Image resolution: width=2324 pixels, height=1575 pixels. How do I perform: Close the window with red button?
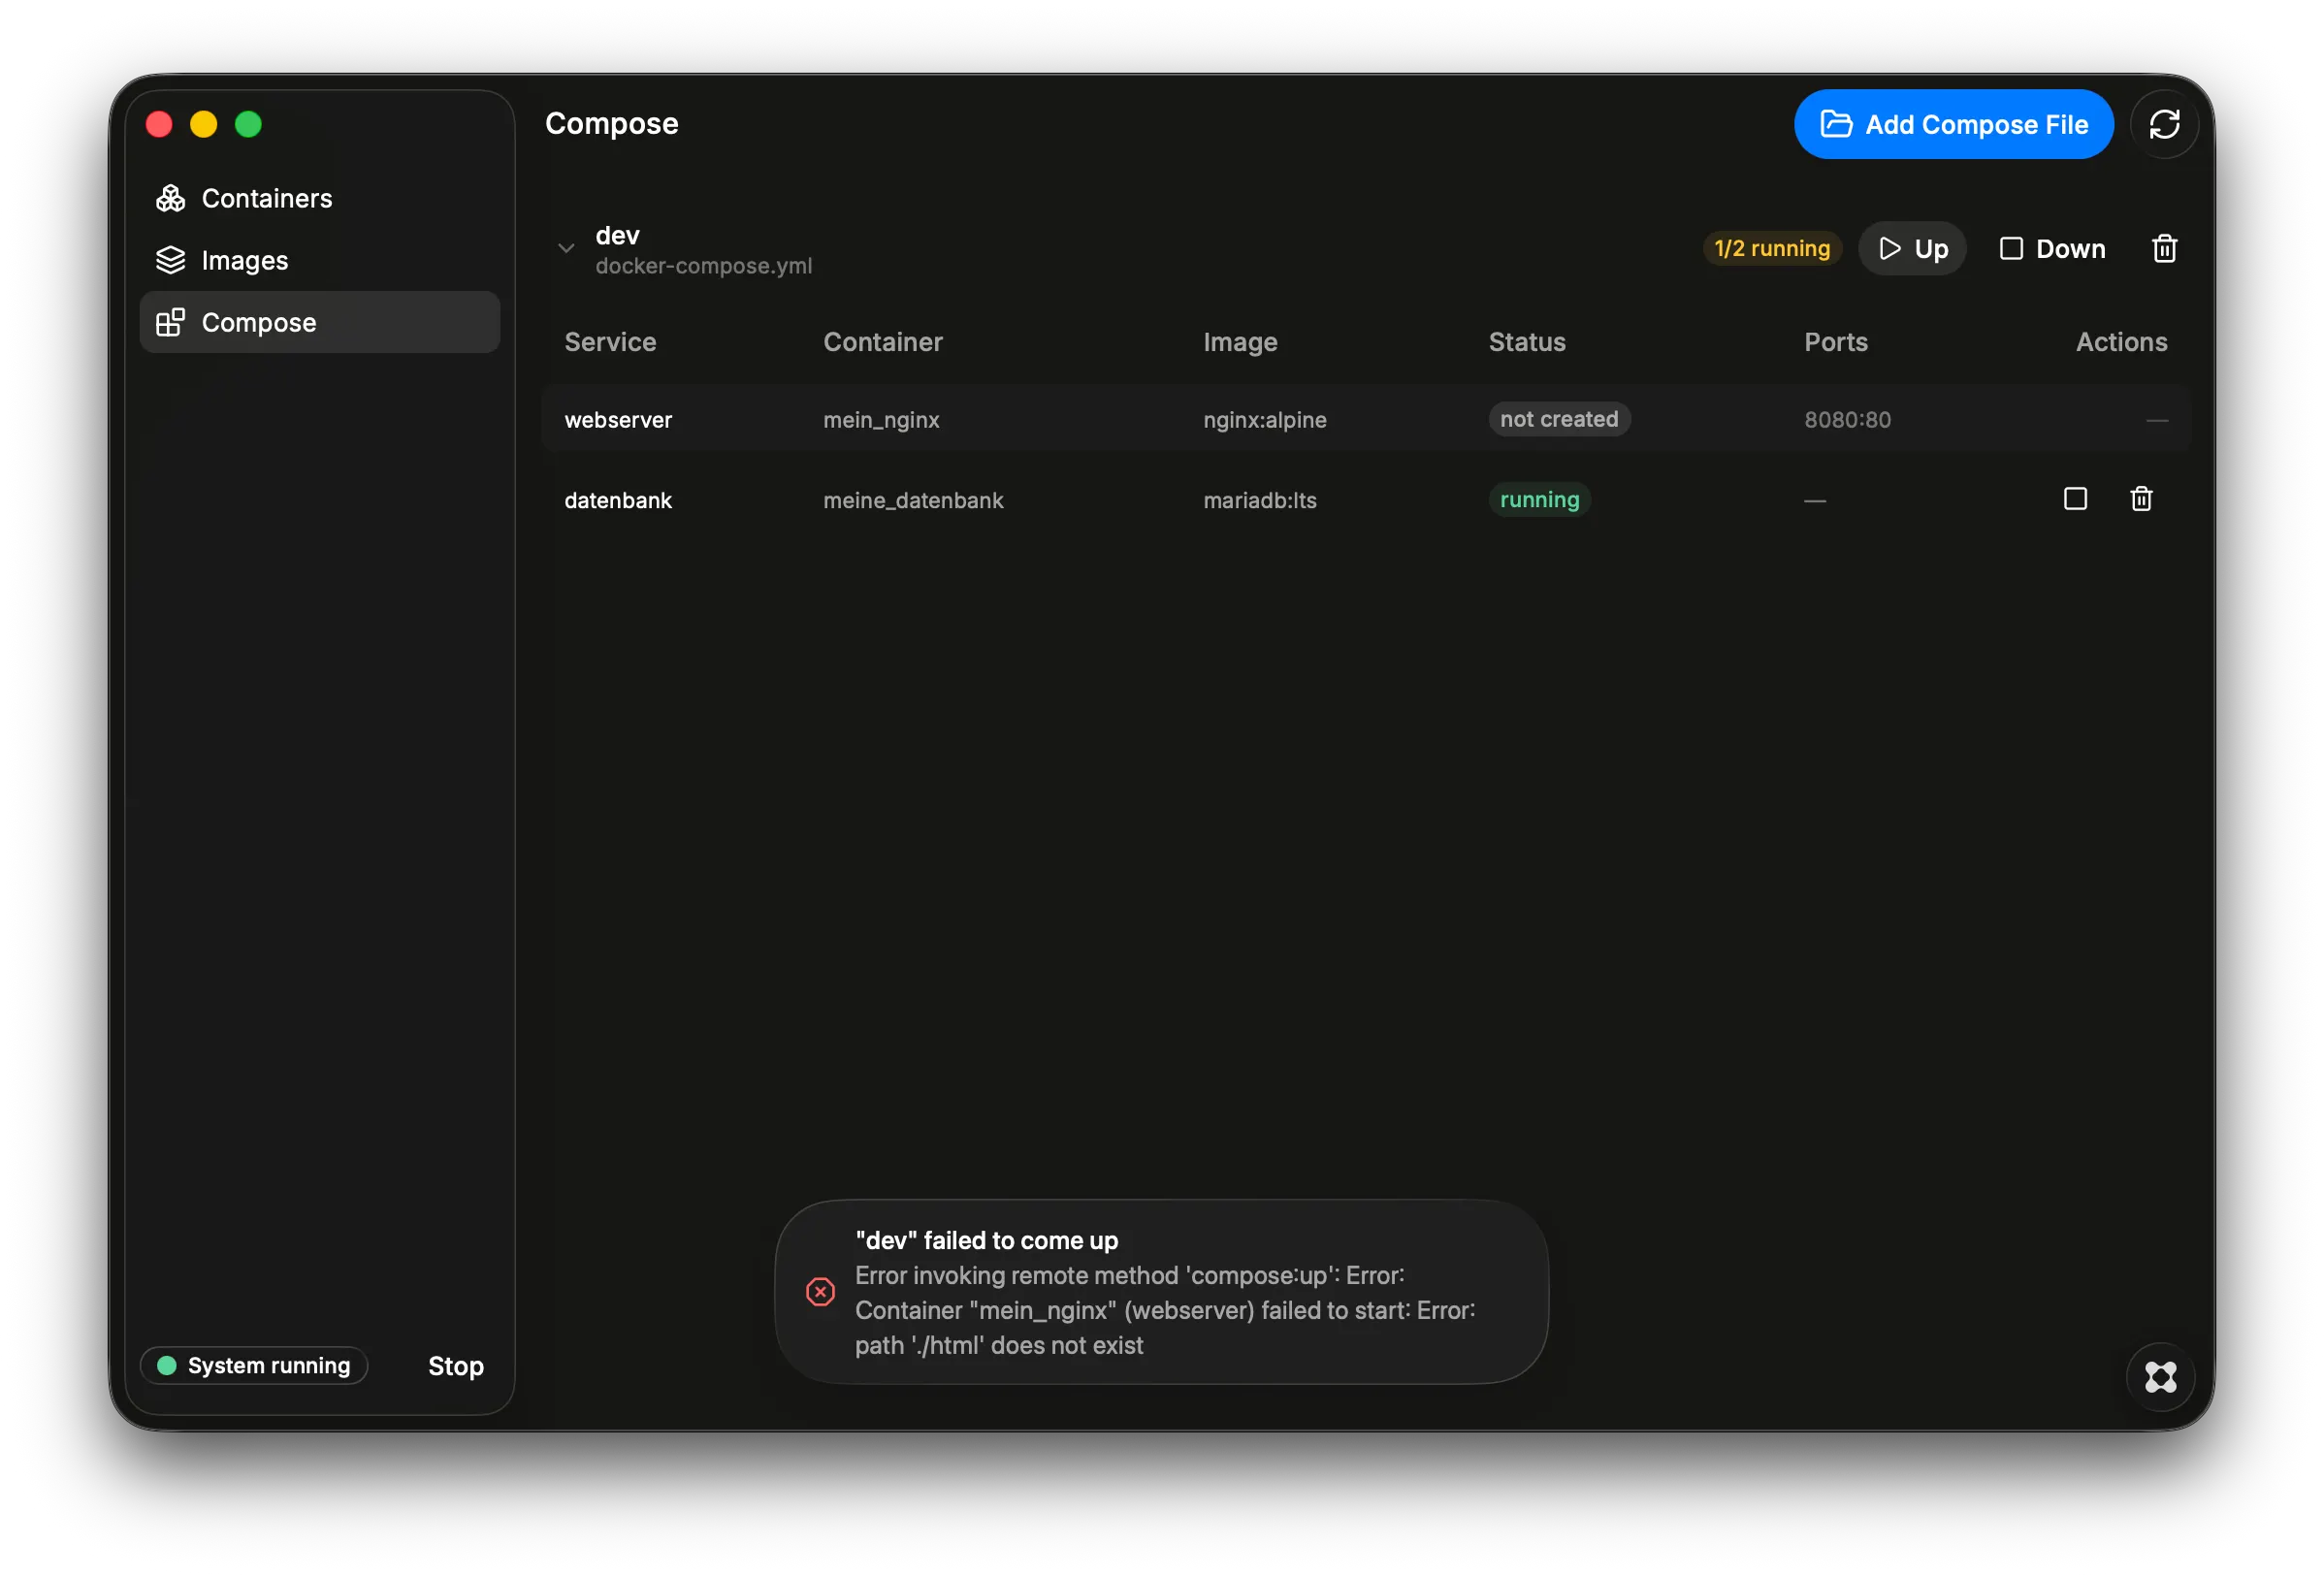(x=159, y=124)
